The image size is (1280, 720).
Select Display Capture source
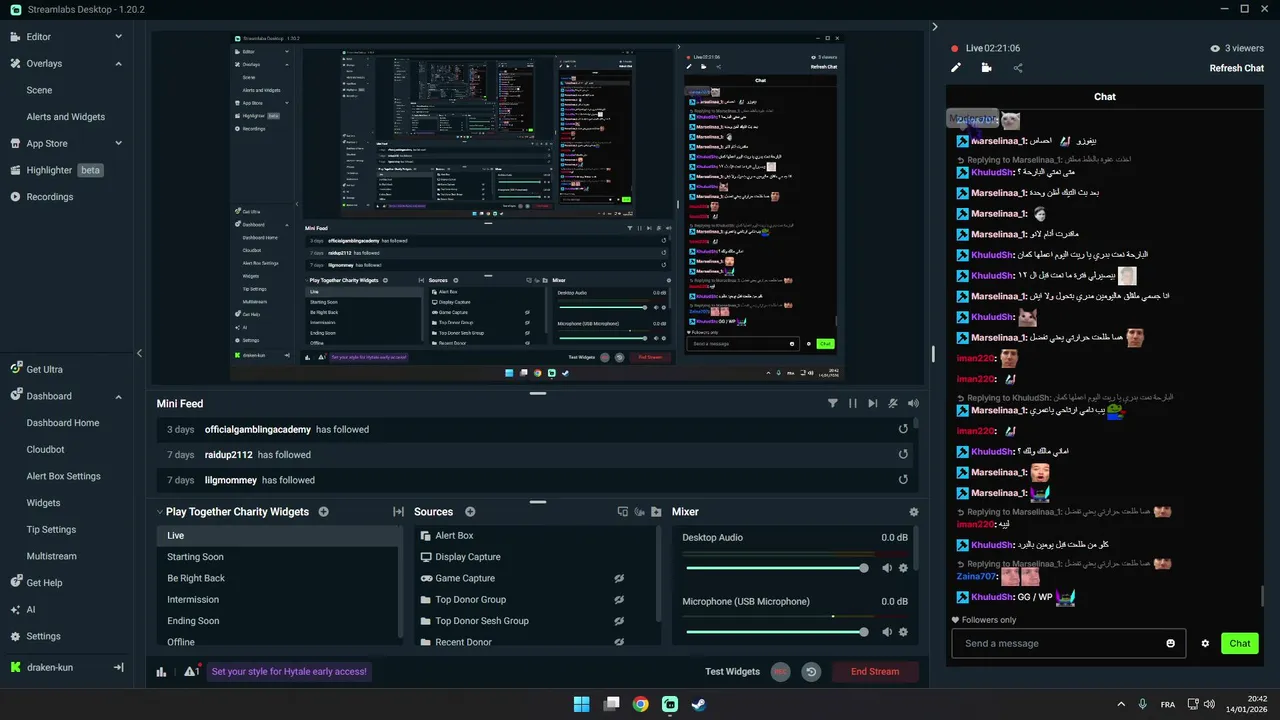pyautogui.click(x=536, y=557)
